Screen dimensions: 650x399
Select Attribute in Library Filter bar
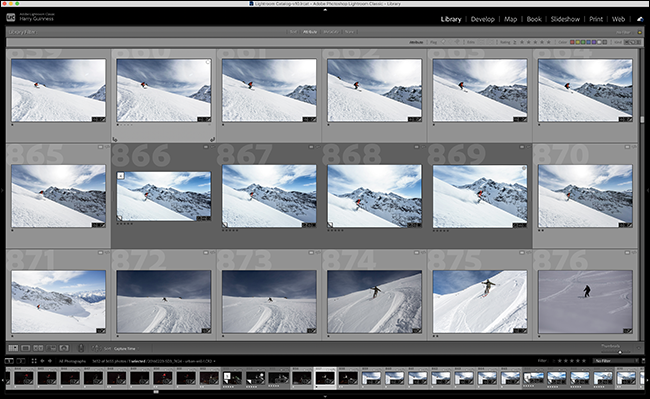tap(310, 32)
